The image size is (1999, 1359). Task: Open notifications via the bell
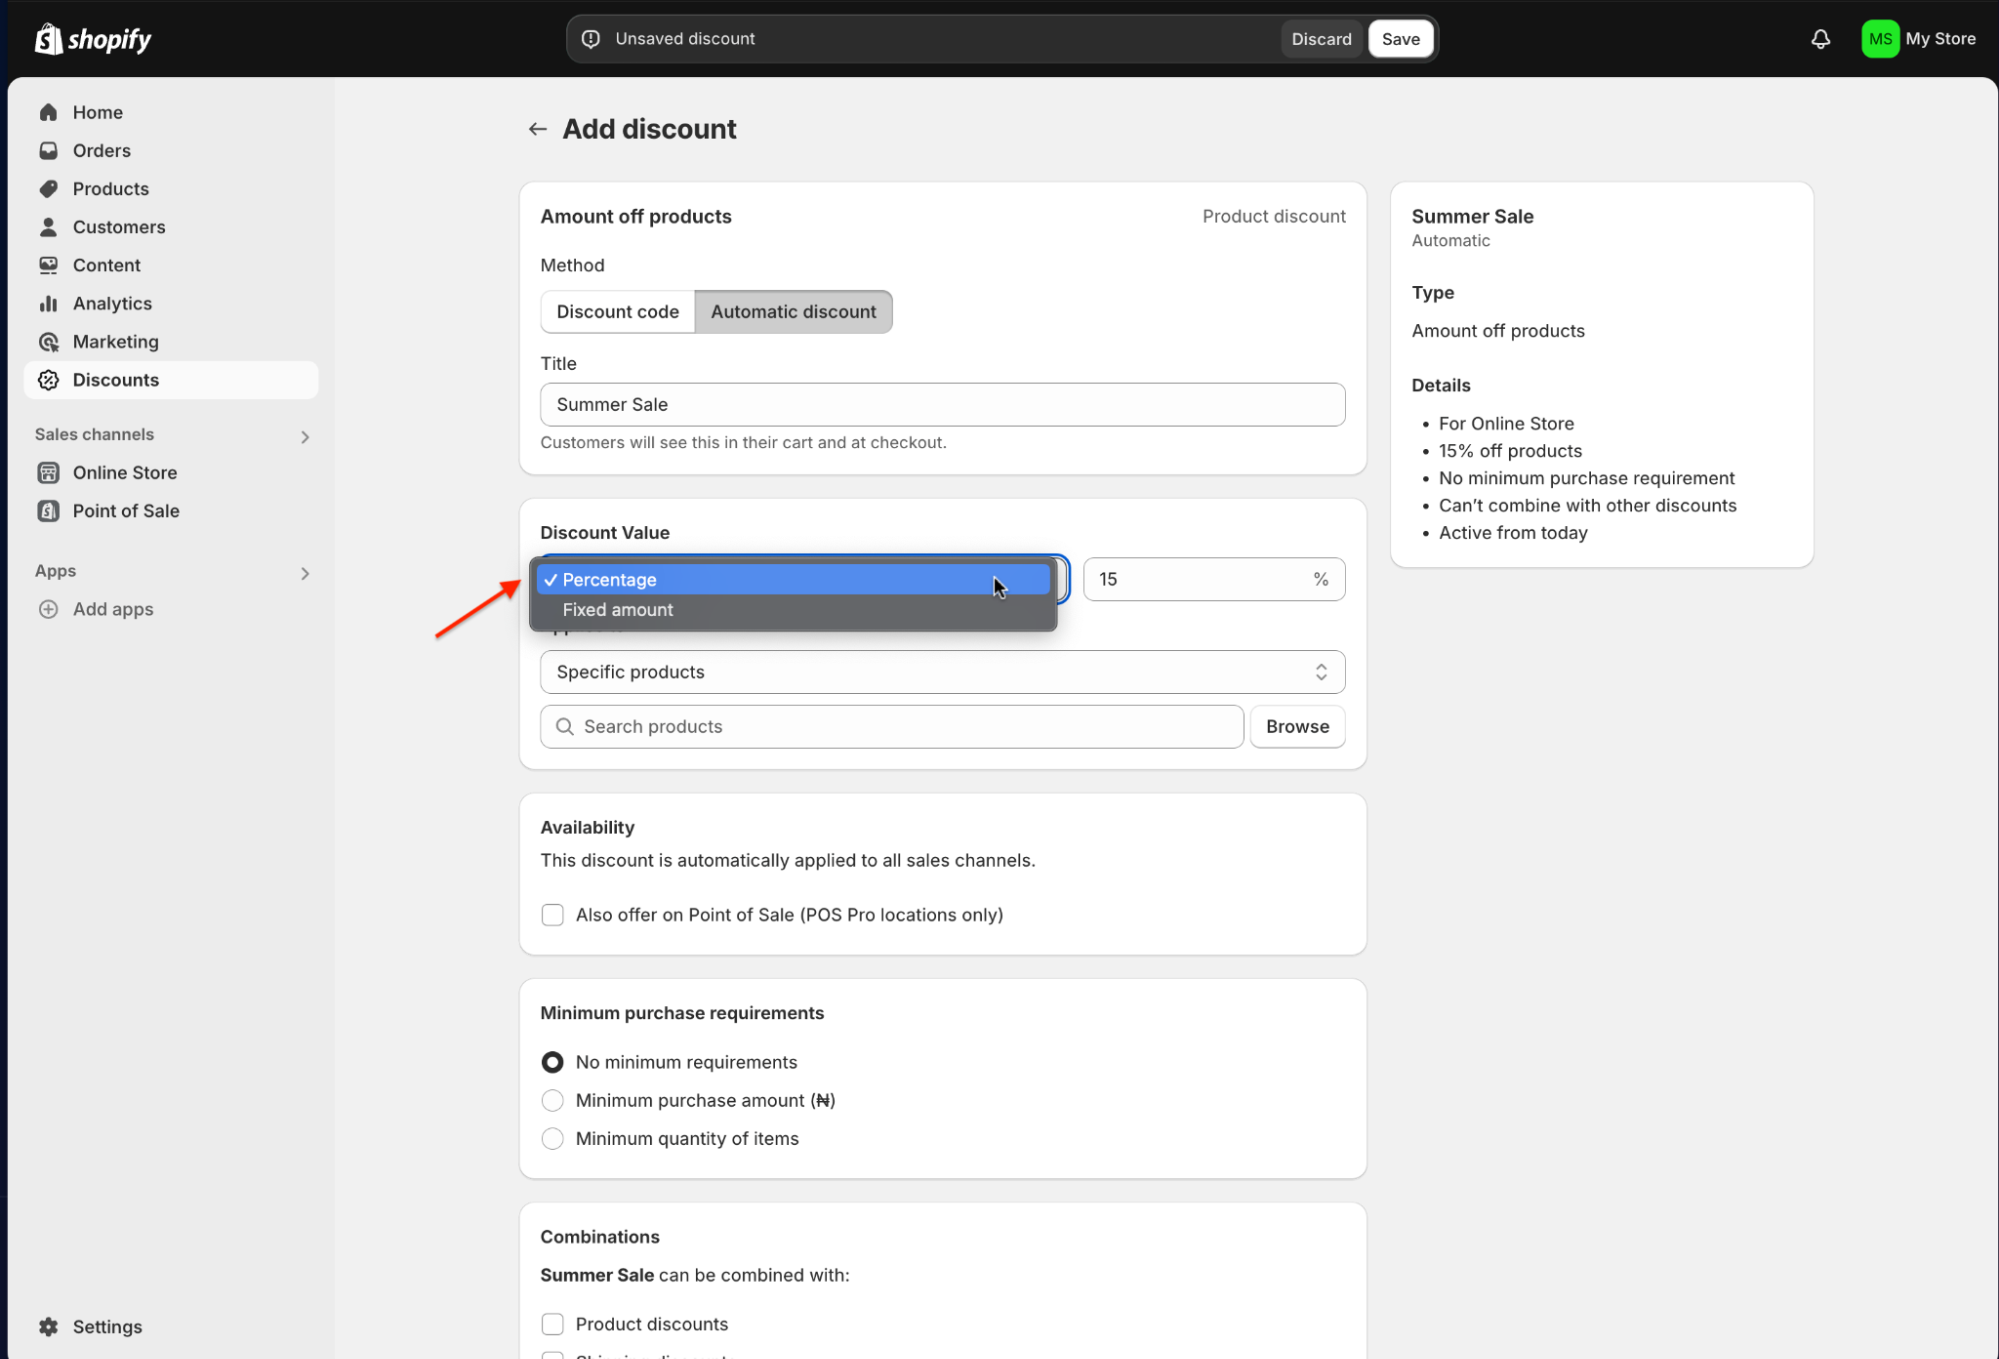1820,38
